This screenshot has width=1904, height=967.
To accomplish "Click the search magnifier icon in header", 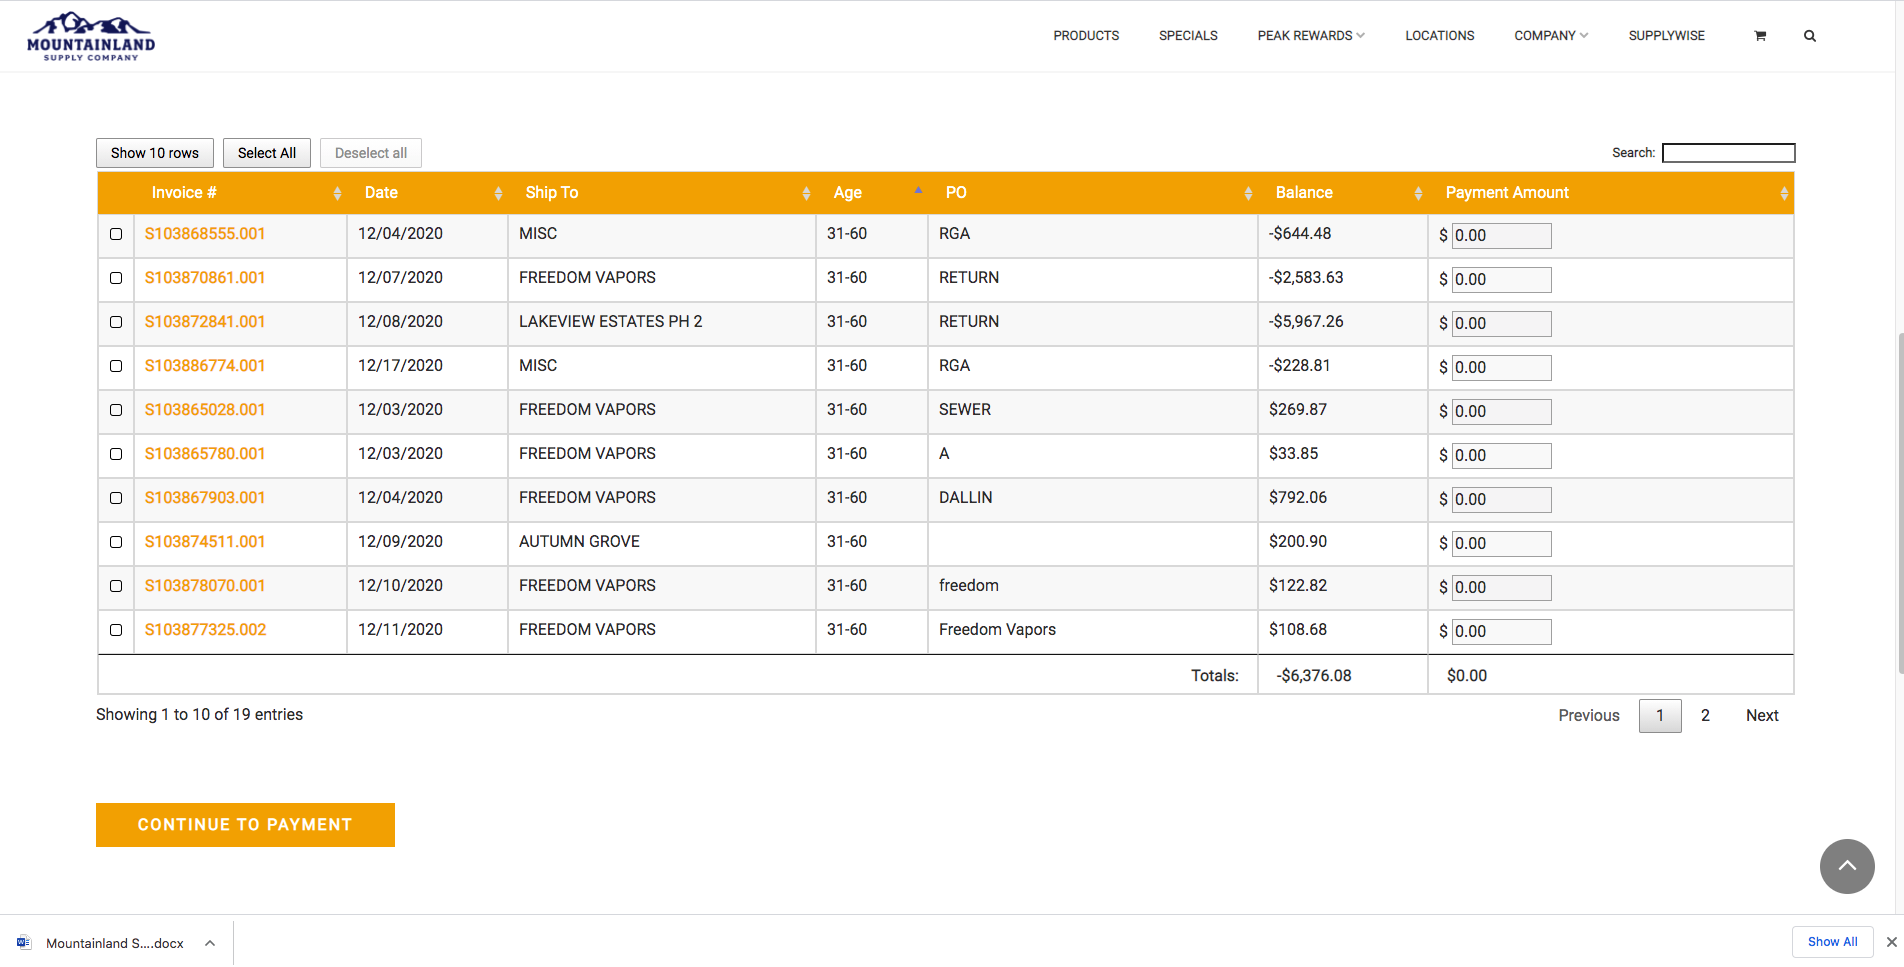I will (1809, 36).
